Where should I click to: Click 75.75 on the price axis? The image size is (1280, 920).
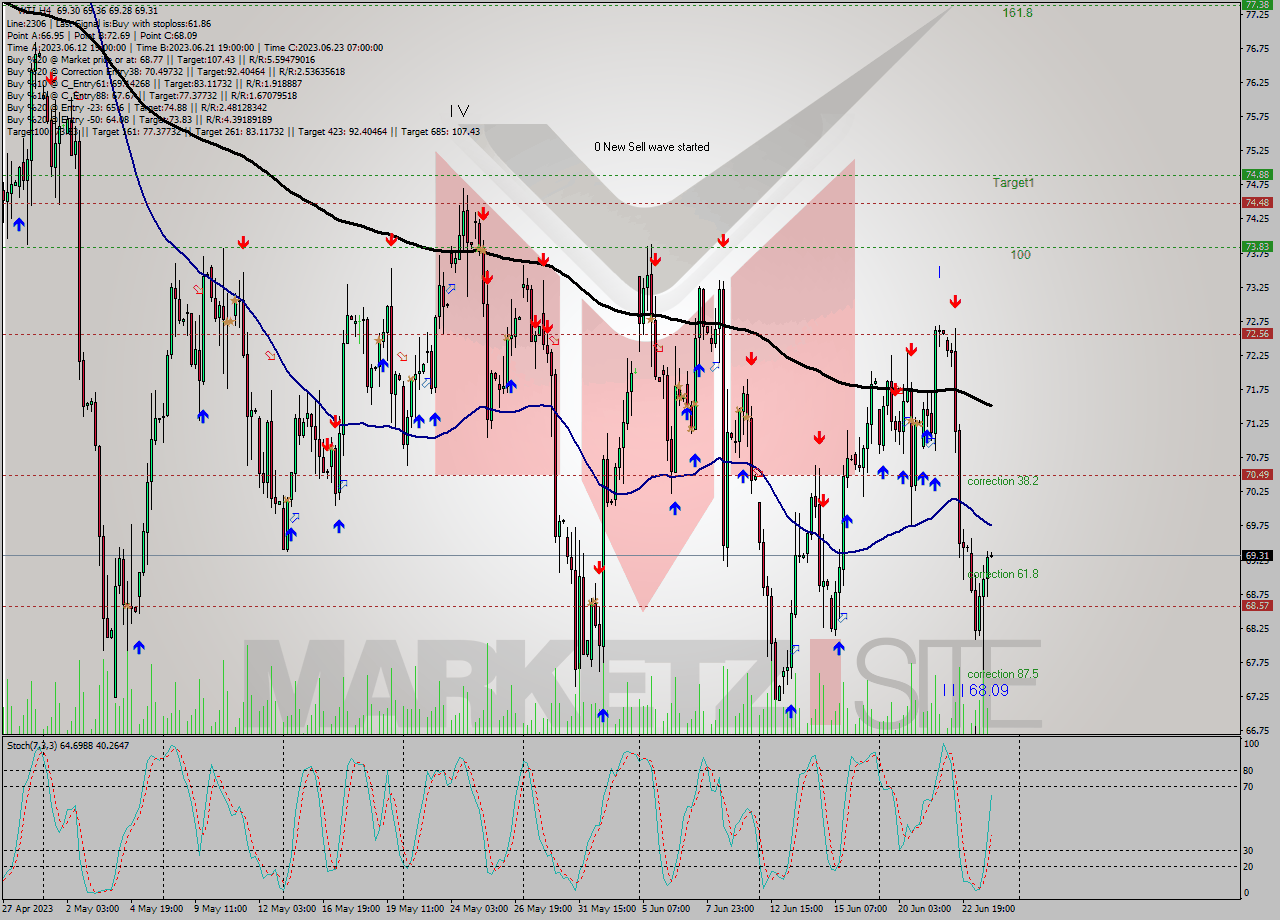[1257, 116]
